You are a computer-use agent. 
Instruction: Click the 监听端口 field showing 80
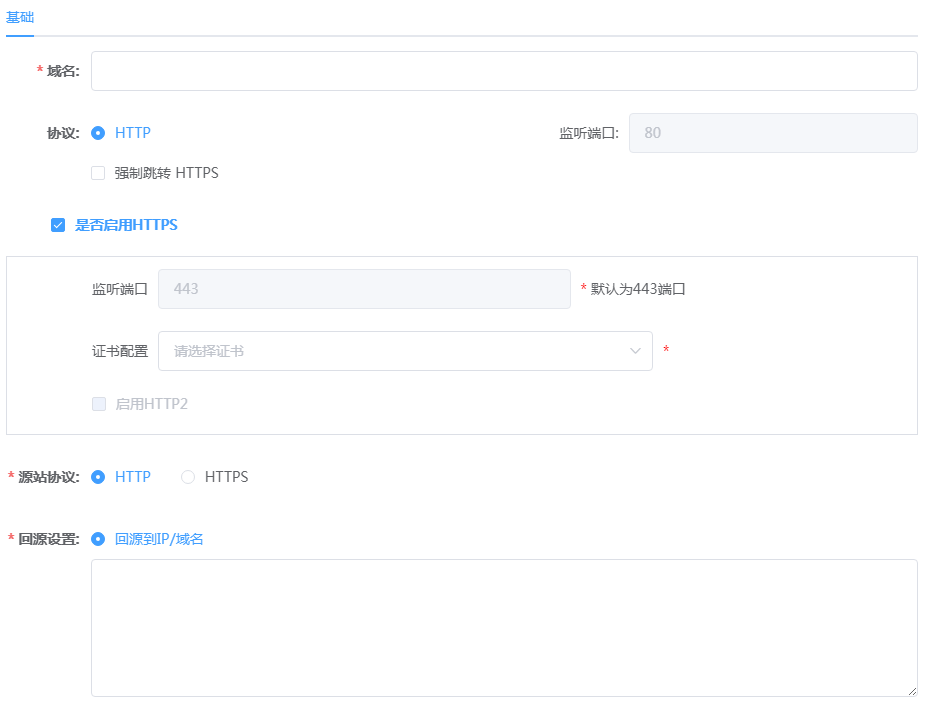pos(773,133)
